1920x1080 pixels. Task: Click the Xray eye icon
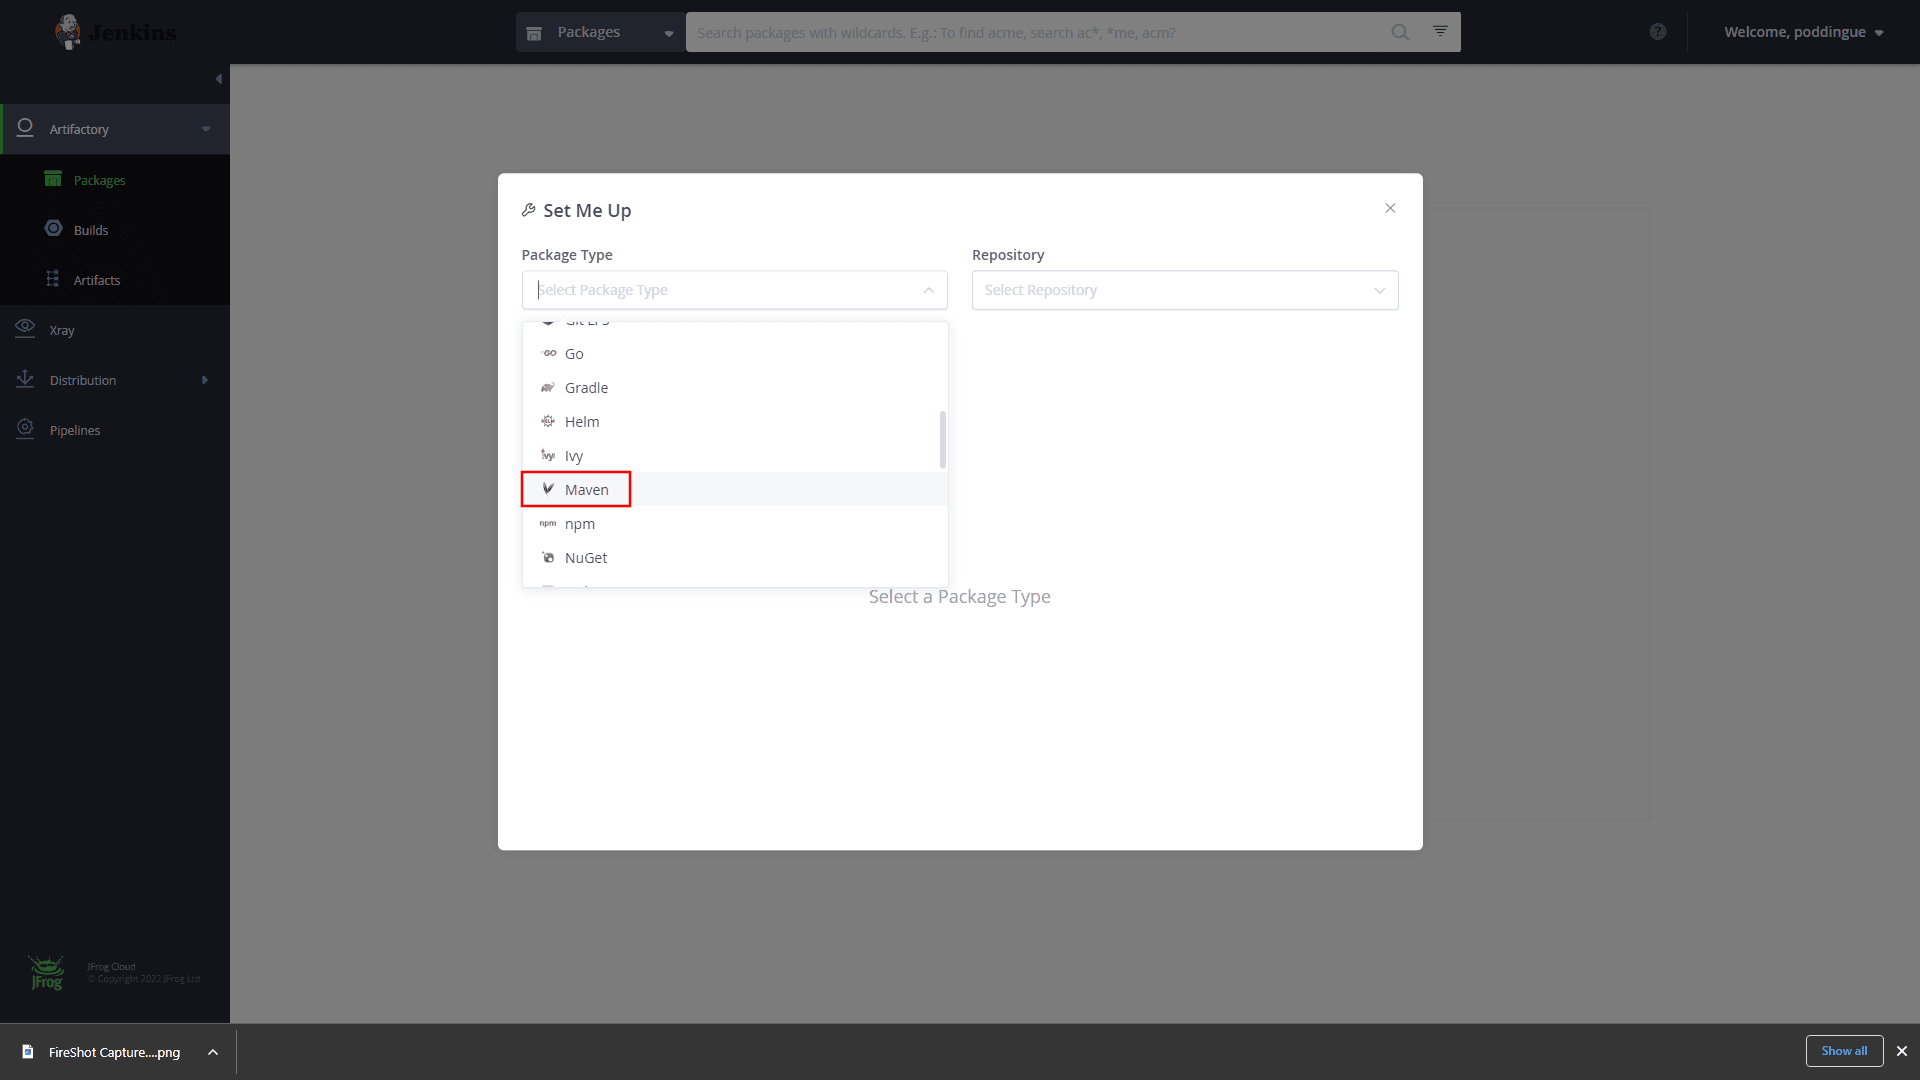(x=25, y=327)
